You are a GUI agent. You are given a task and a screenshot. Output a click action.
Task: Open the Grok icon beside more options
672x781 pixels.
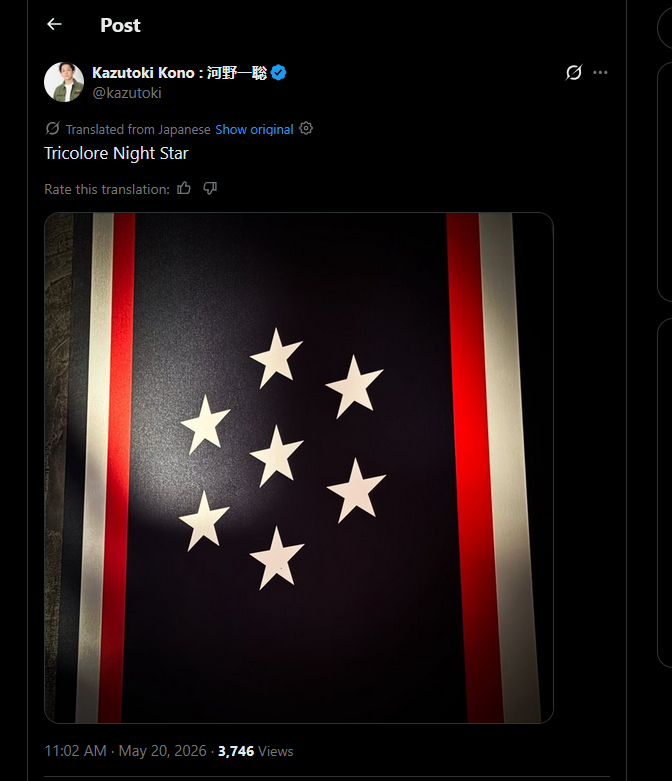(x=573, y=73)
